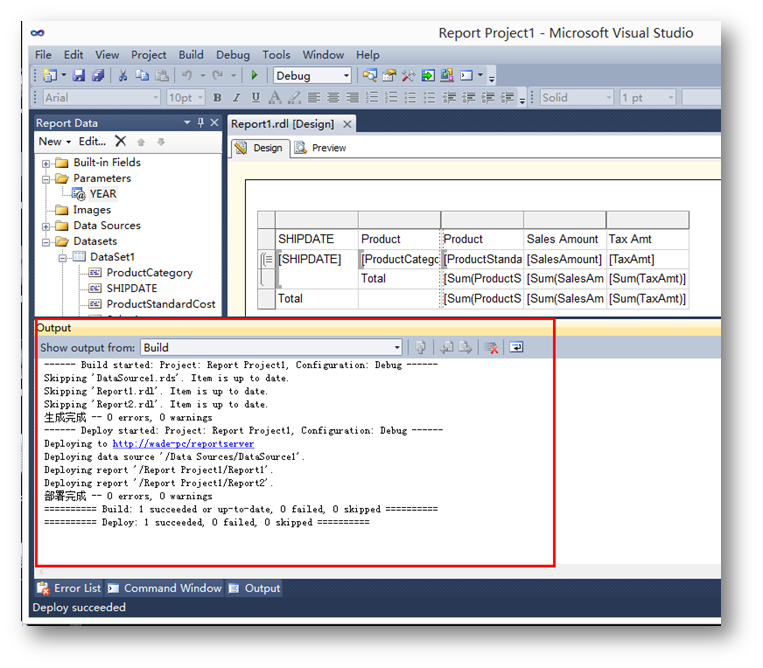Switch to the Error List tab
This screenshot has width=763, height=668.
tap(69, 588)
